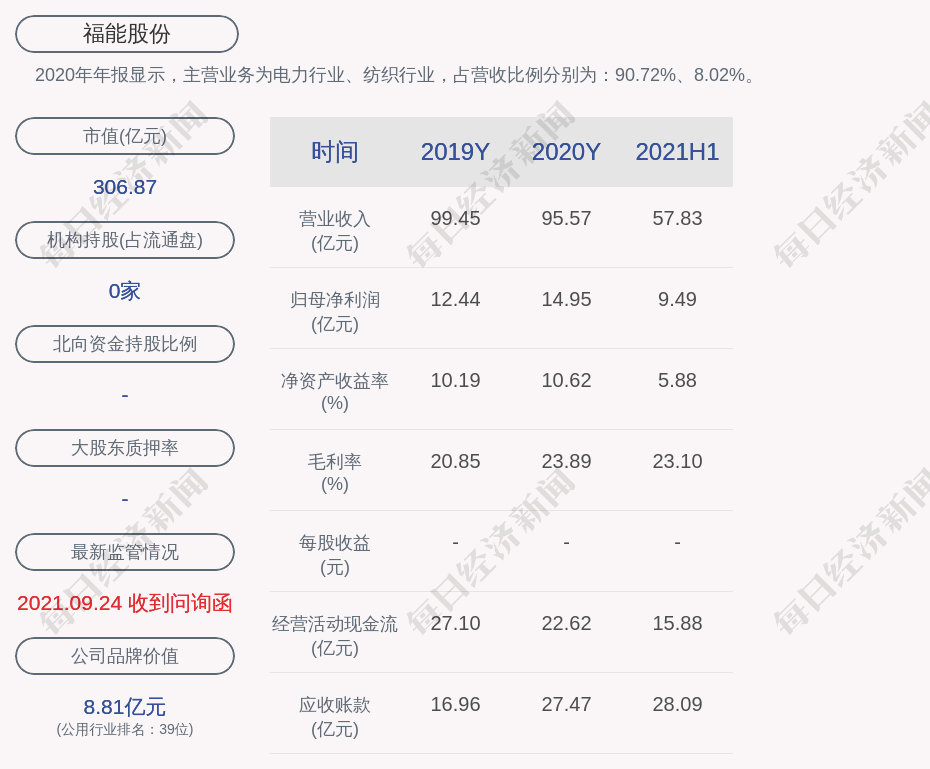Select the 市值(亿元) label pill

125,136
